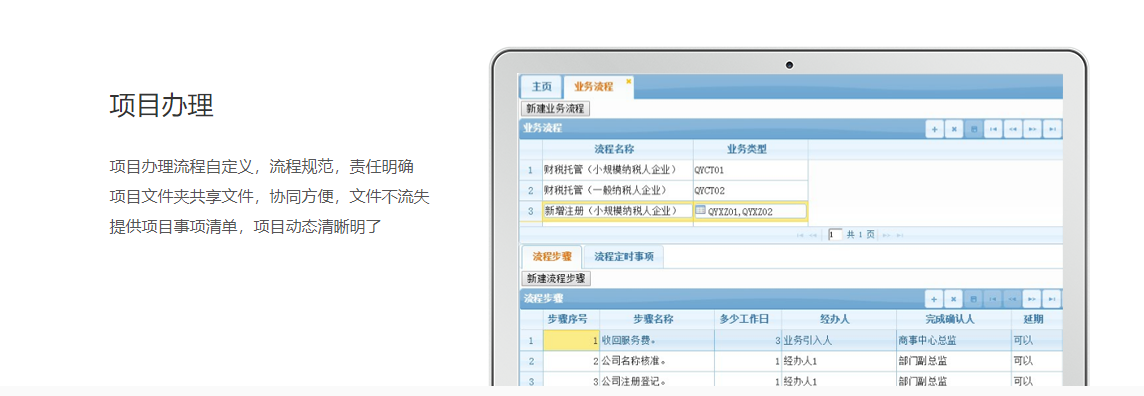Sort by 业务类型 column header

pos(751,150)
